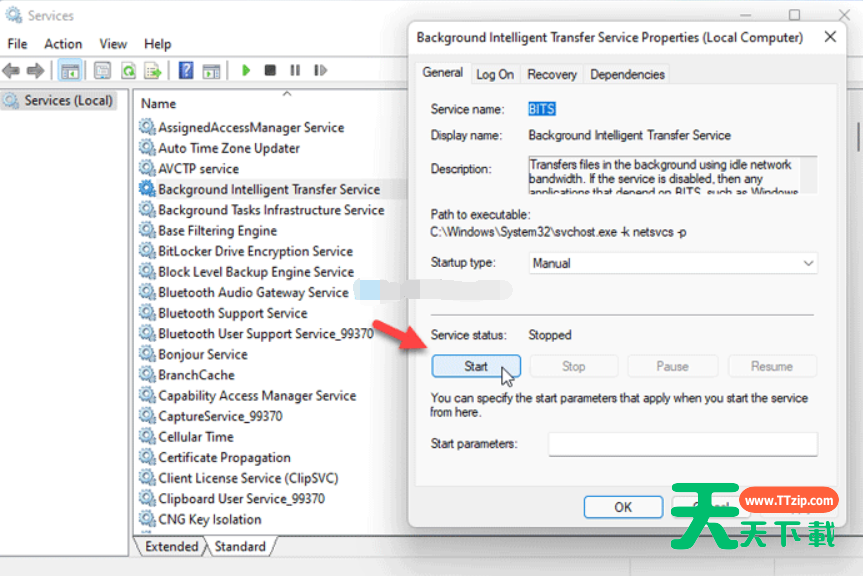Switch to the General tab
This screenshot has width=863, height=576.
(443, 73)
